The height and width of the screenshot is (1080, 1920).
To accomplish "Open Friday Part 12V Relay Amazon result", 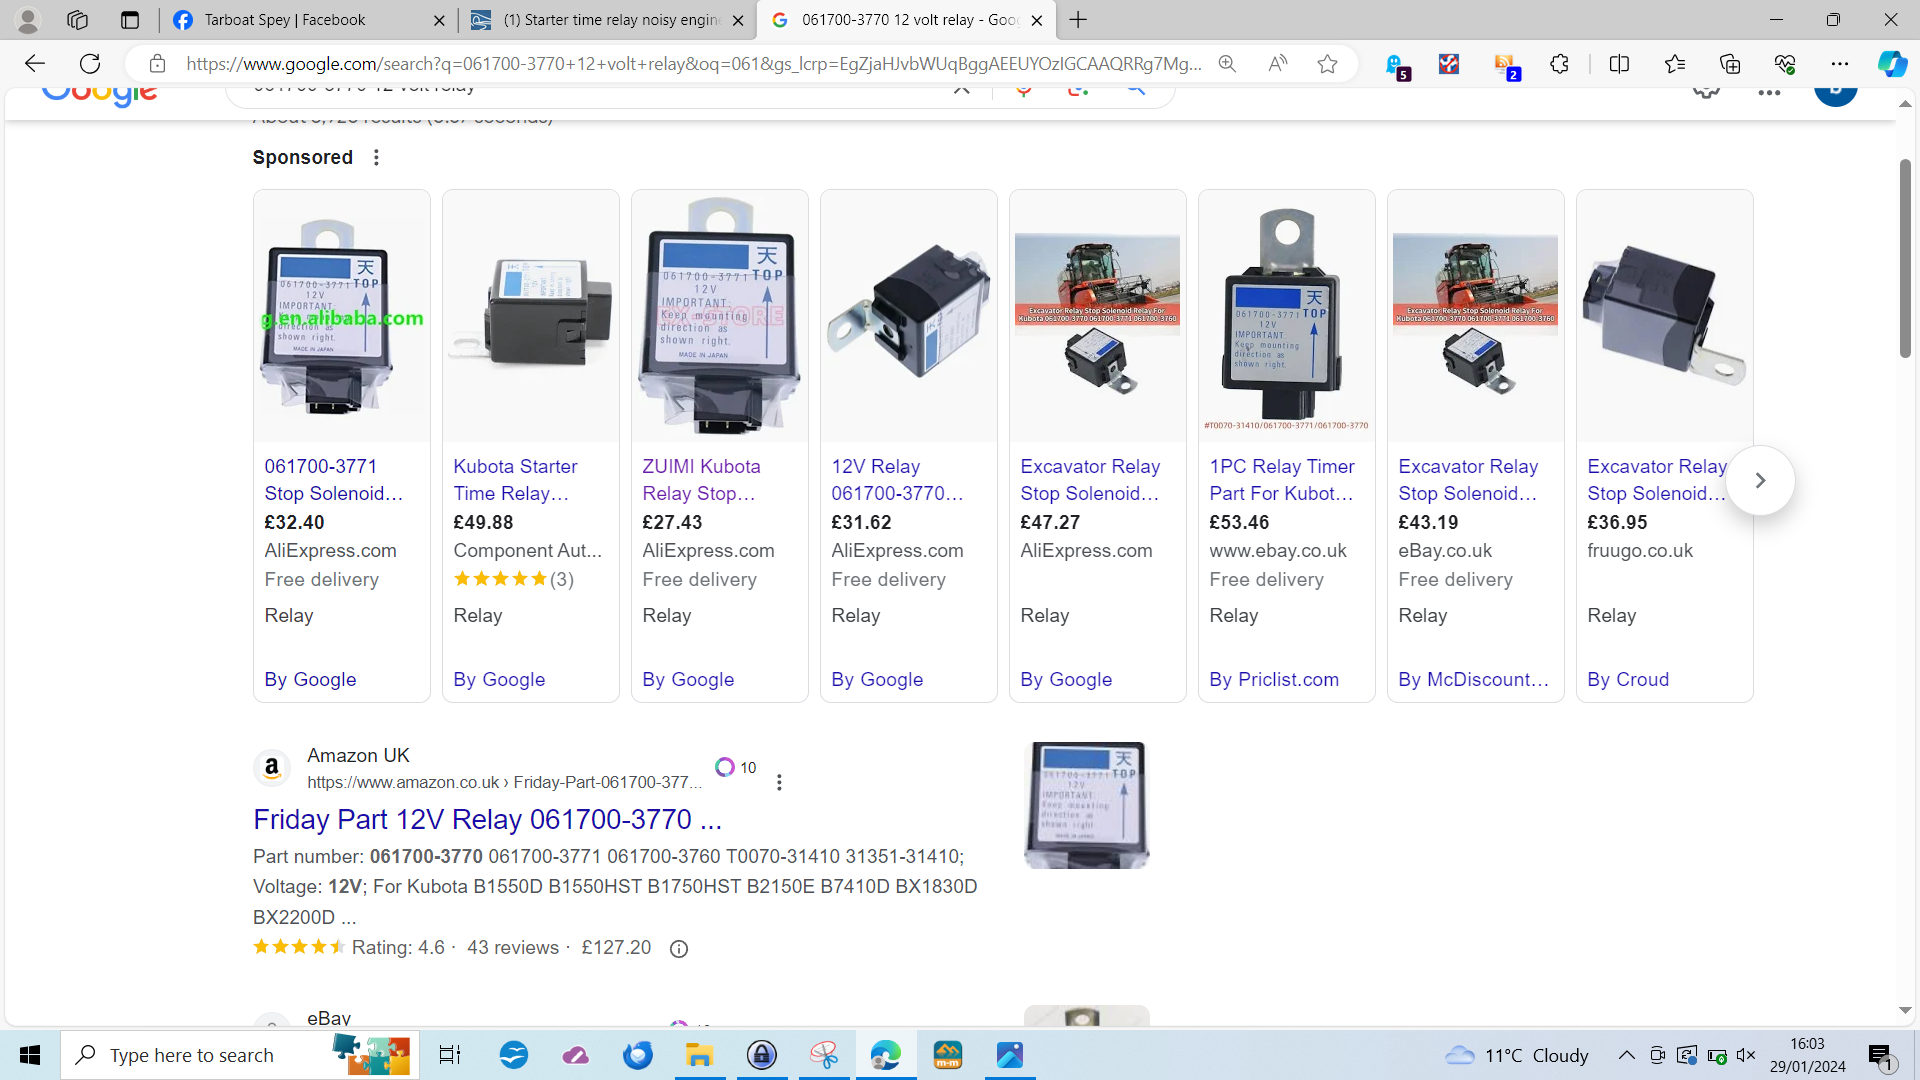I will coord(487,820).
